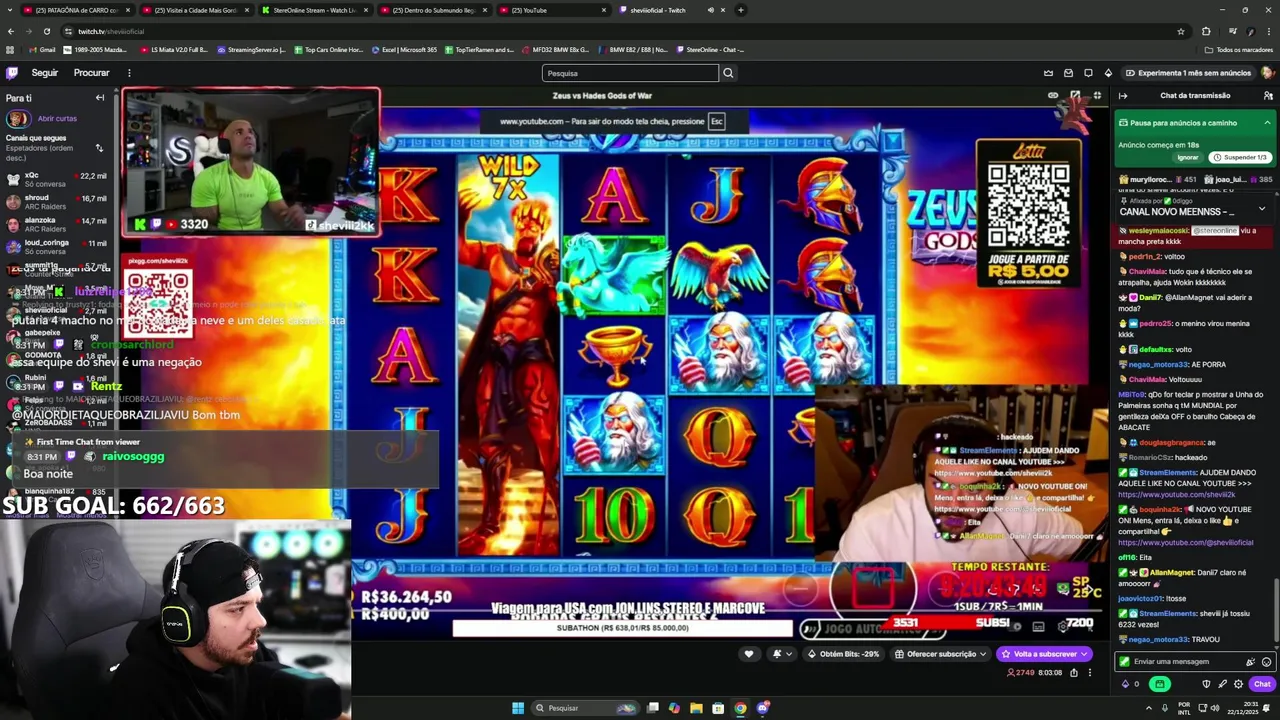Open Oferecer subscrição dropdown
This screenshot has width=1280, height=720.
pos(941,654)
